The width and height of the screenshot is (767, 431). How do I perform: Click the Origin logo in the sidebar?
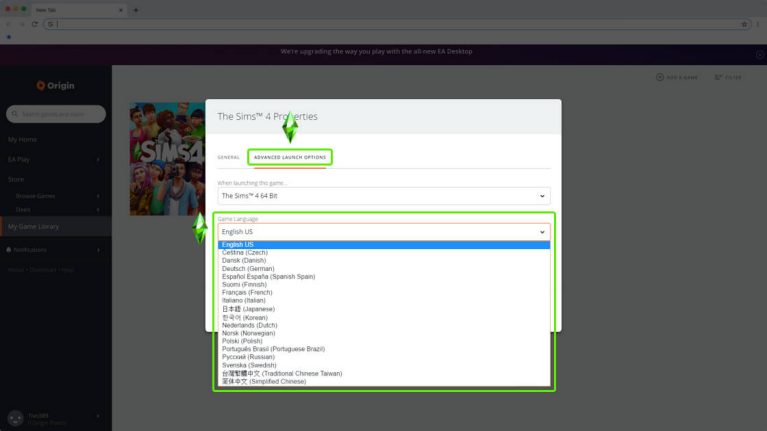click(x=55, y=86)
